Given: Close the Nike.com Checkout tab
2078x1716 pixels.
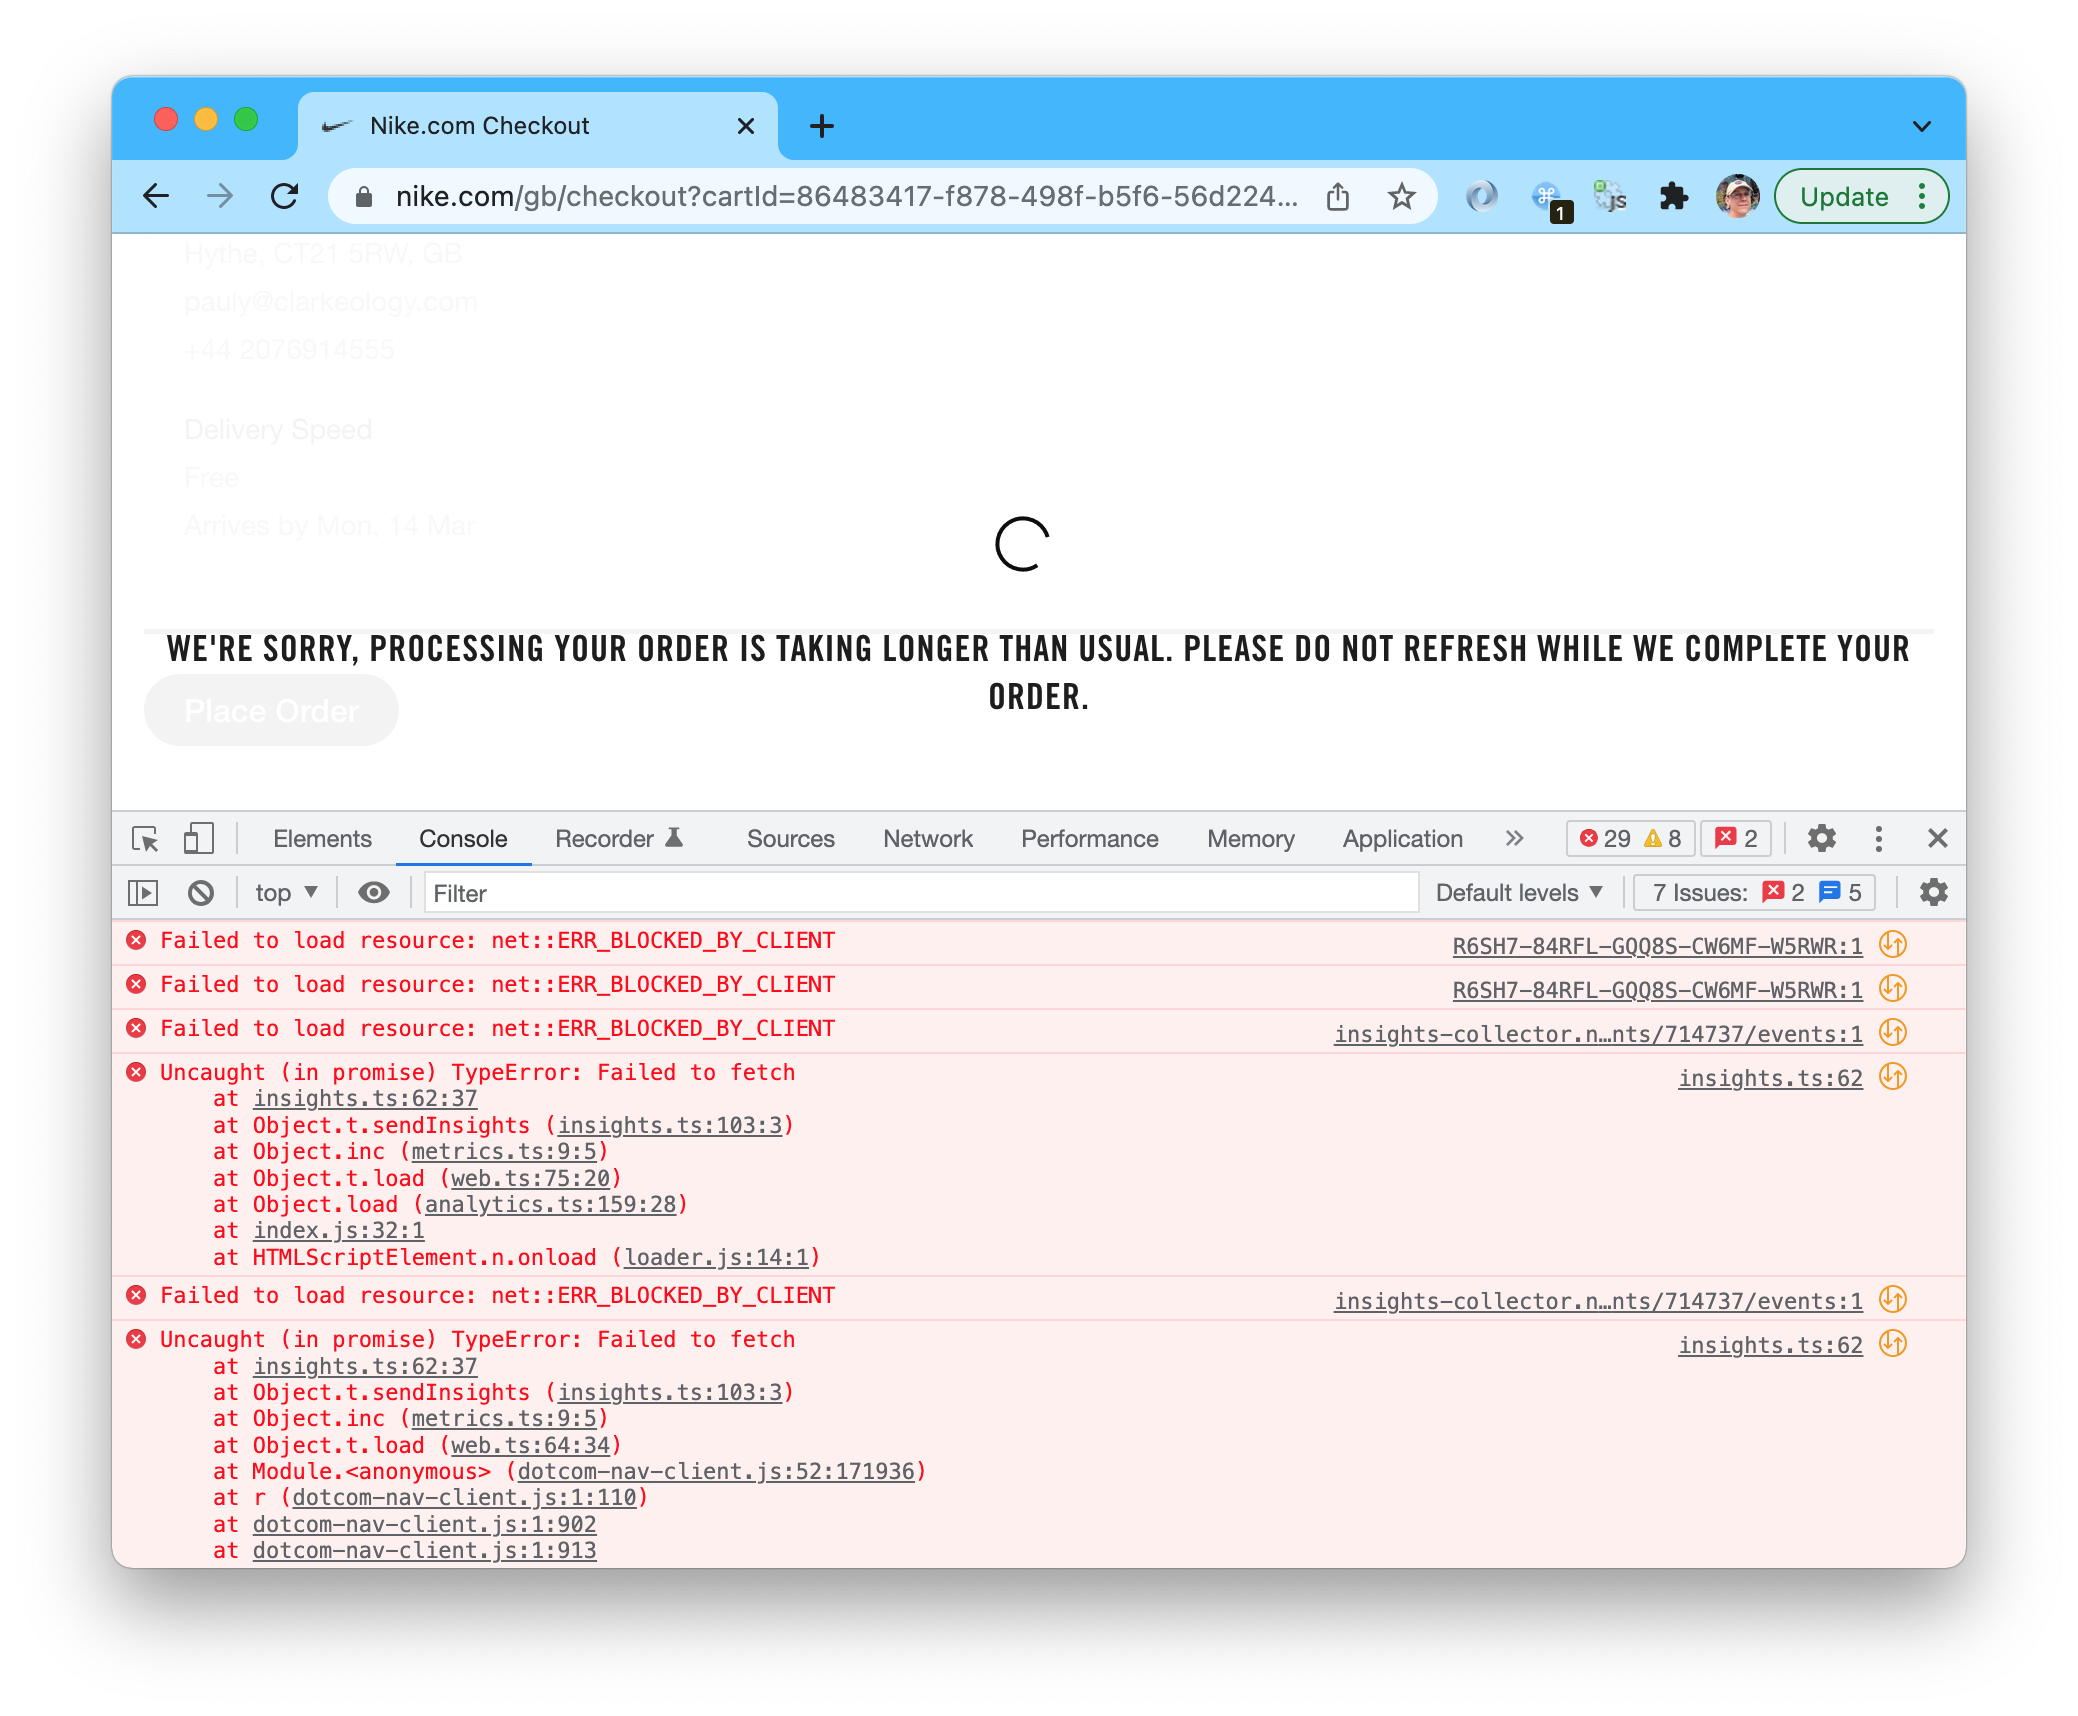Looking at the screenshot, I should 746,126.
